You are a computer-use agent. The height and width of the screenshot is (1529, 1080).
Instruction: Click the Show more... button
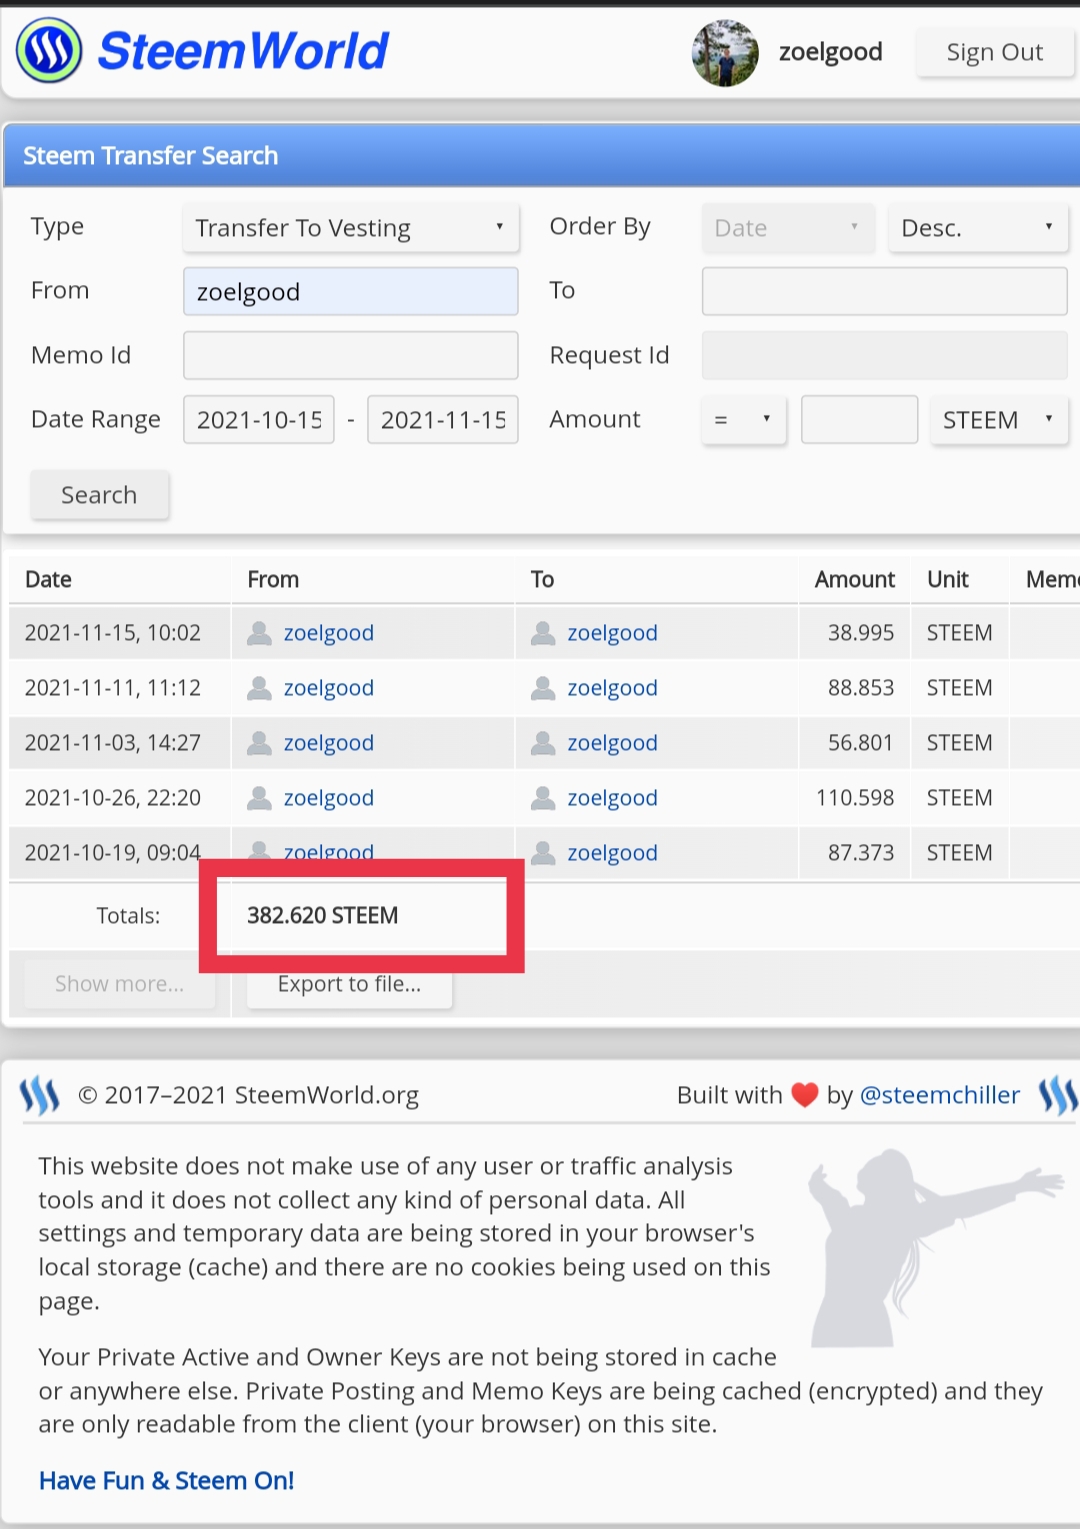tap(119, 984)
